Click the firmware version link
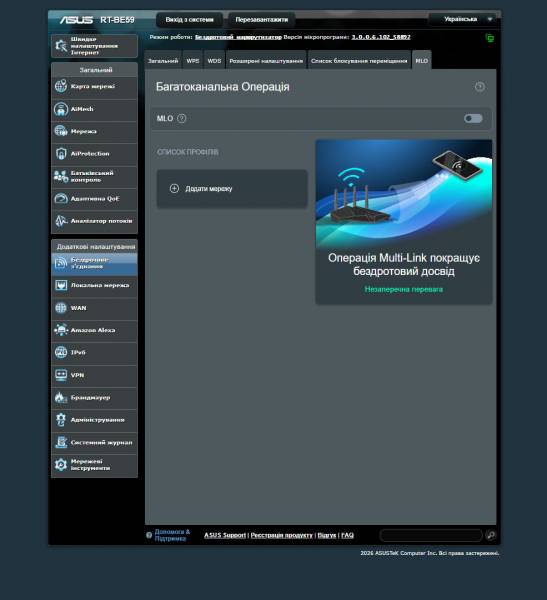The width and height of the screenshot is (547, 600). pos(381,37)
